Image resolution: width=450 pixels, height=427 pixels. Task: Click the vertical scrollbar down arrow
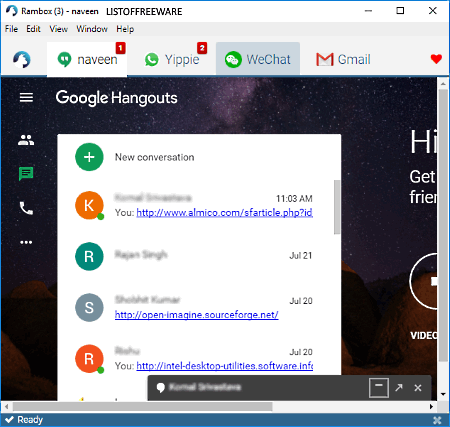[x=443, y=394]
